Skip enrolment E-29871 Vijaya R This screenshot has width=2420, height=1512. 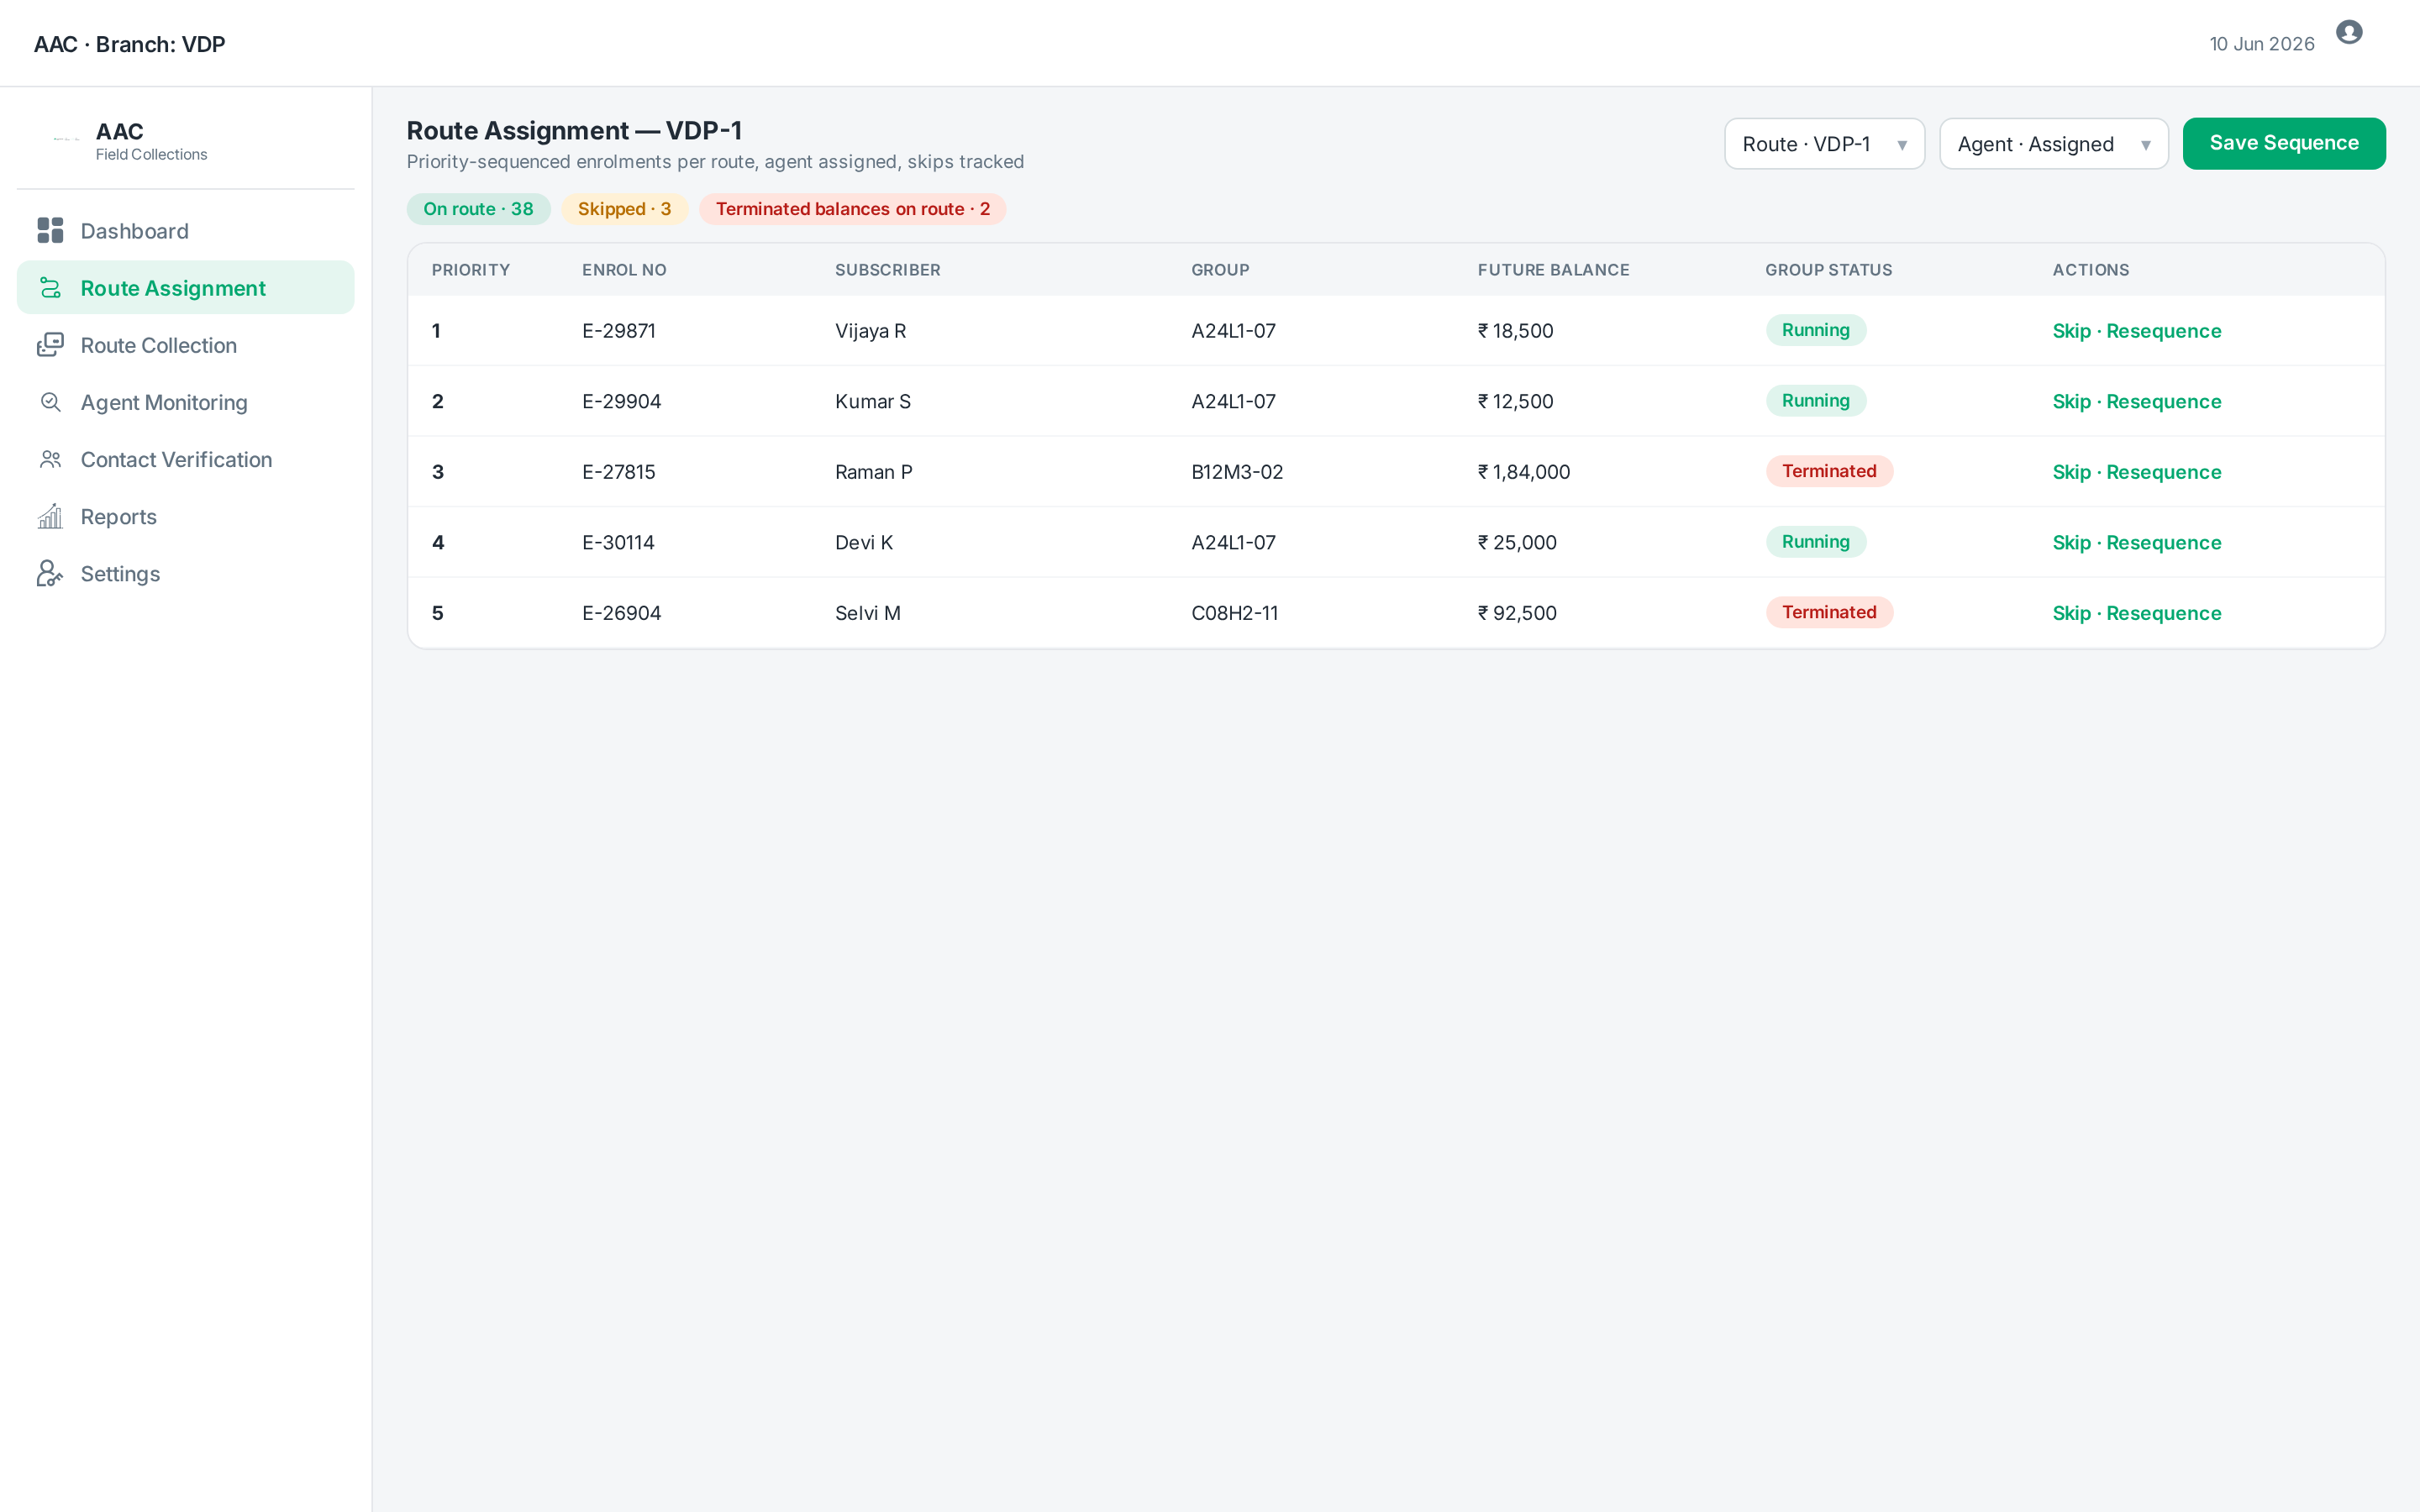tap(2071, 331)
